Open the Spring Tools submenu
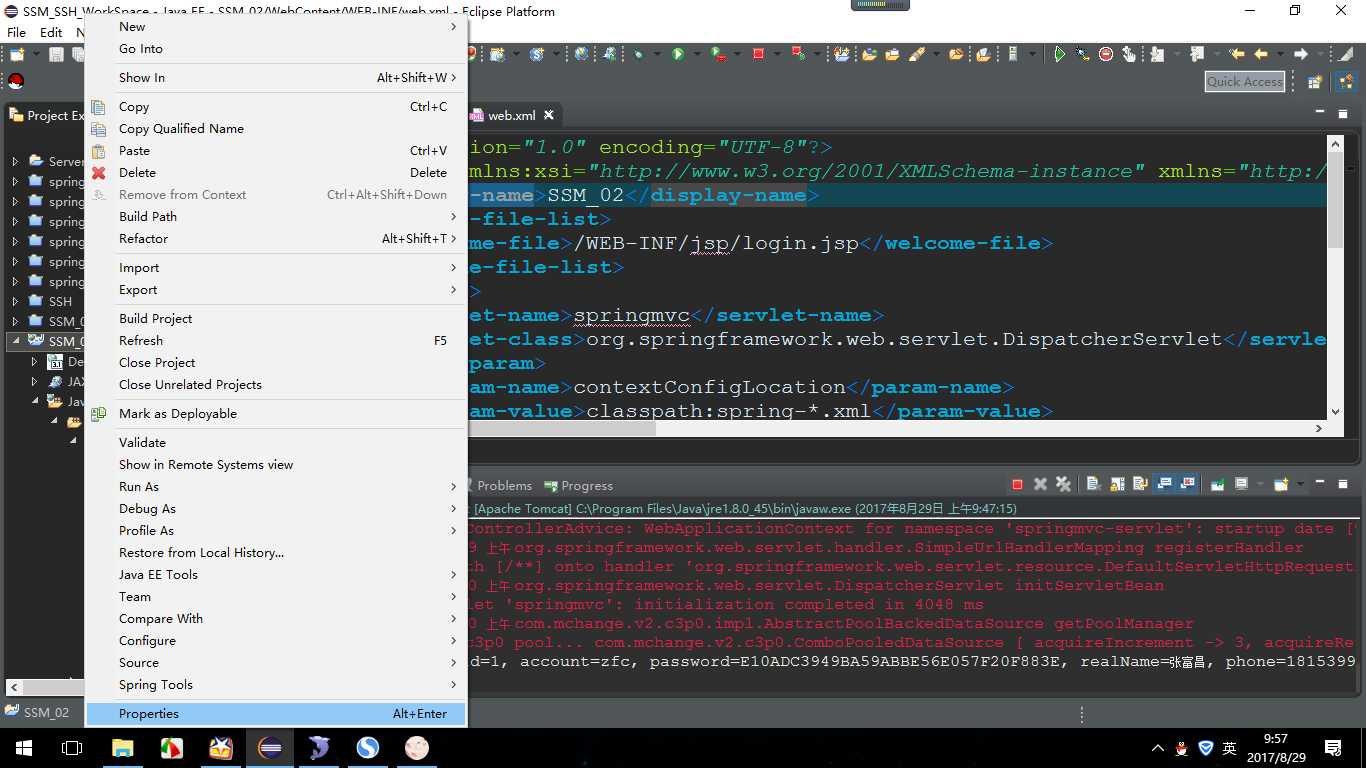The image size is (1366, 768). (x=277, y=684)
